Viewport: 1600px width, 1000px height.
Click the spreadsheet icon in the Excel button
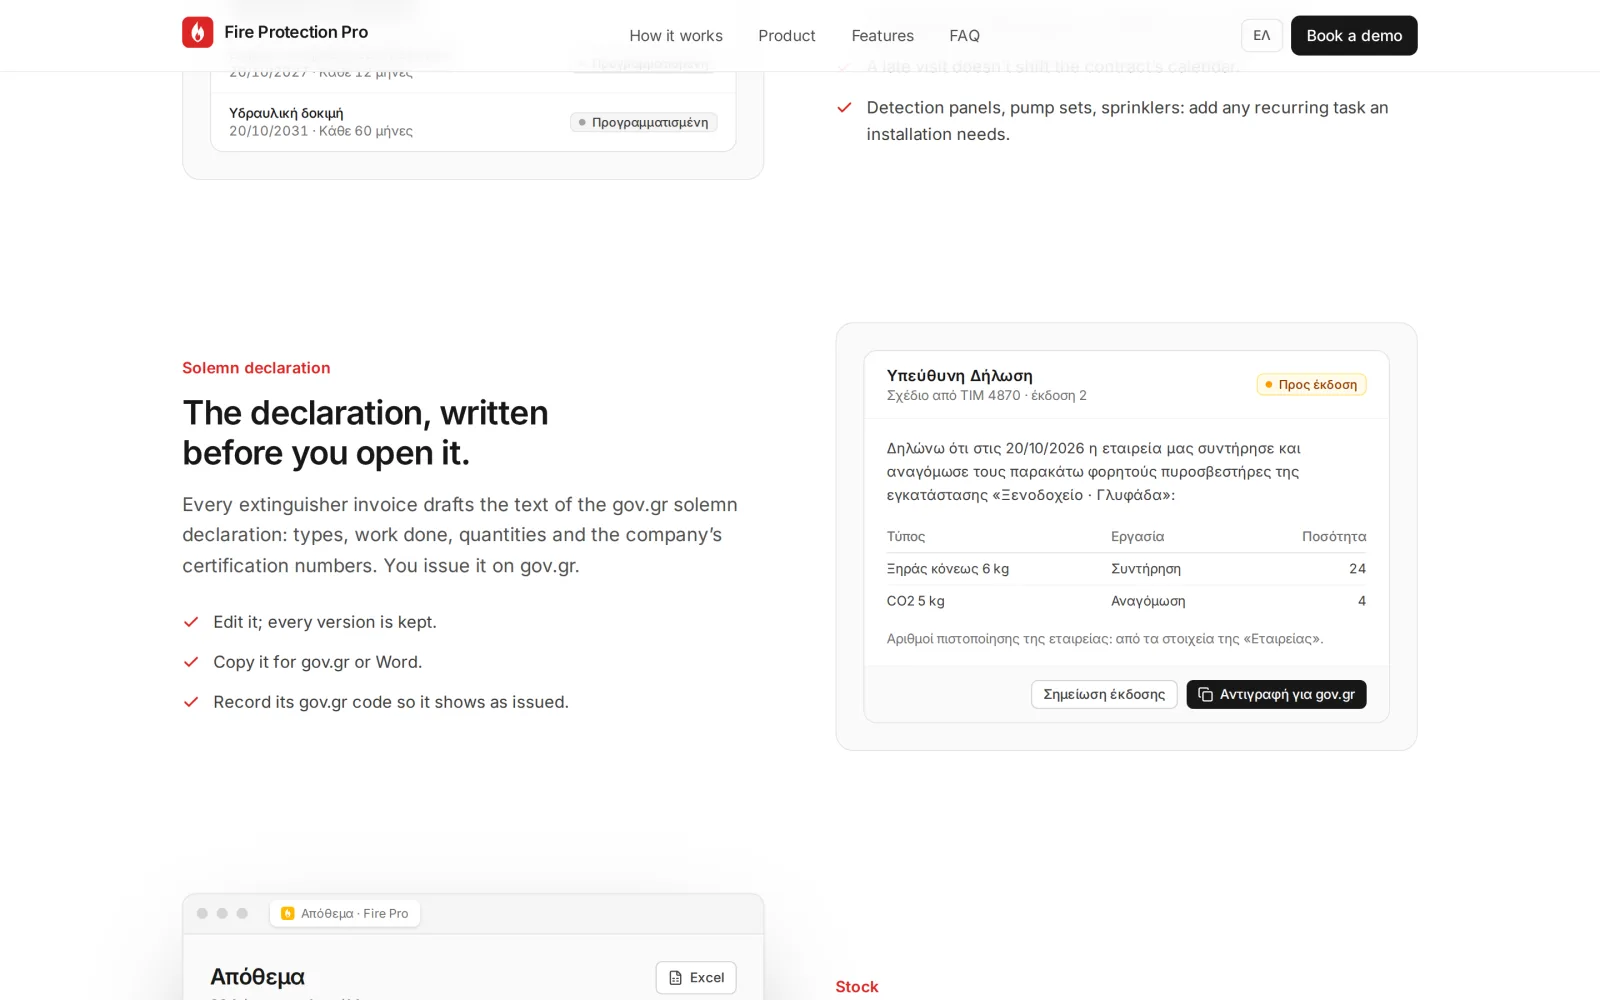tap(675, 978)
